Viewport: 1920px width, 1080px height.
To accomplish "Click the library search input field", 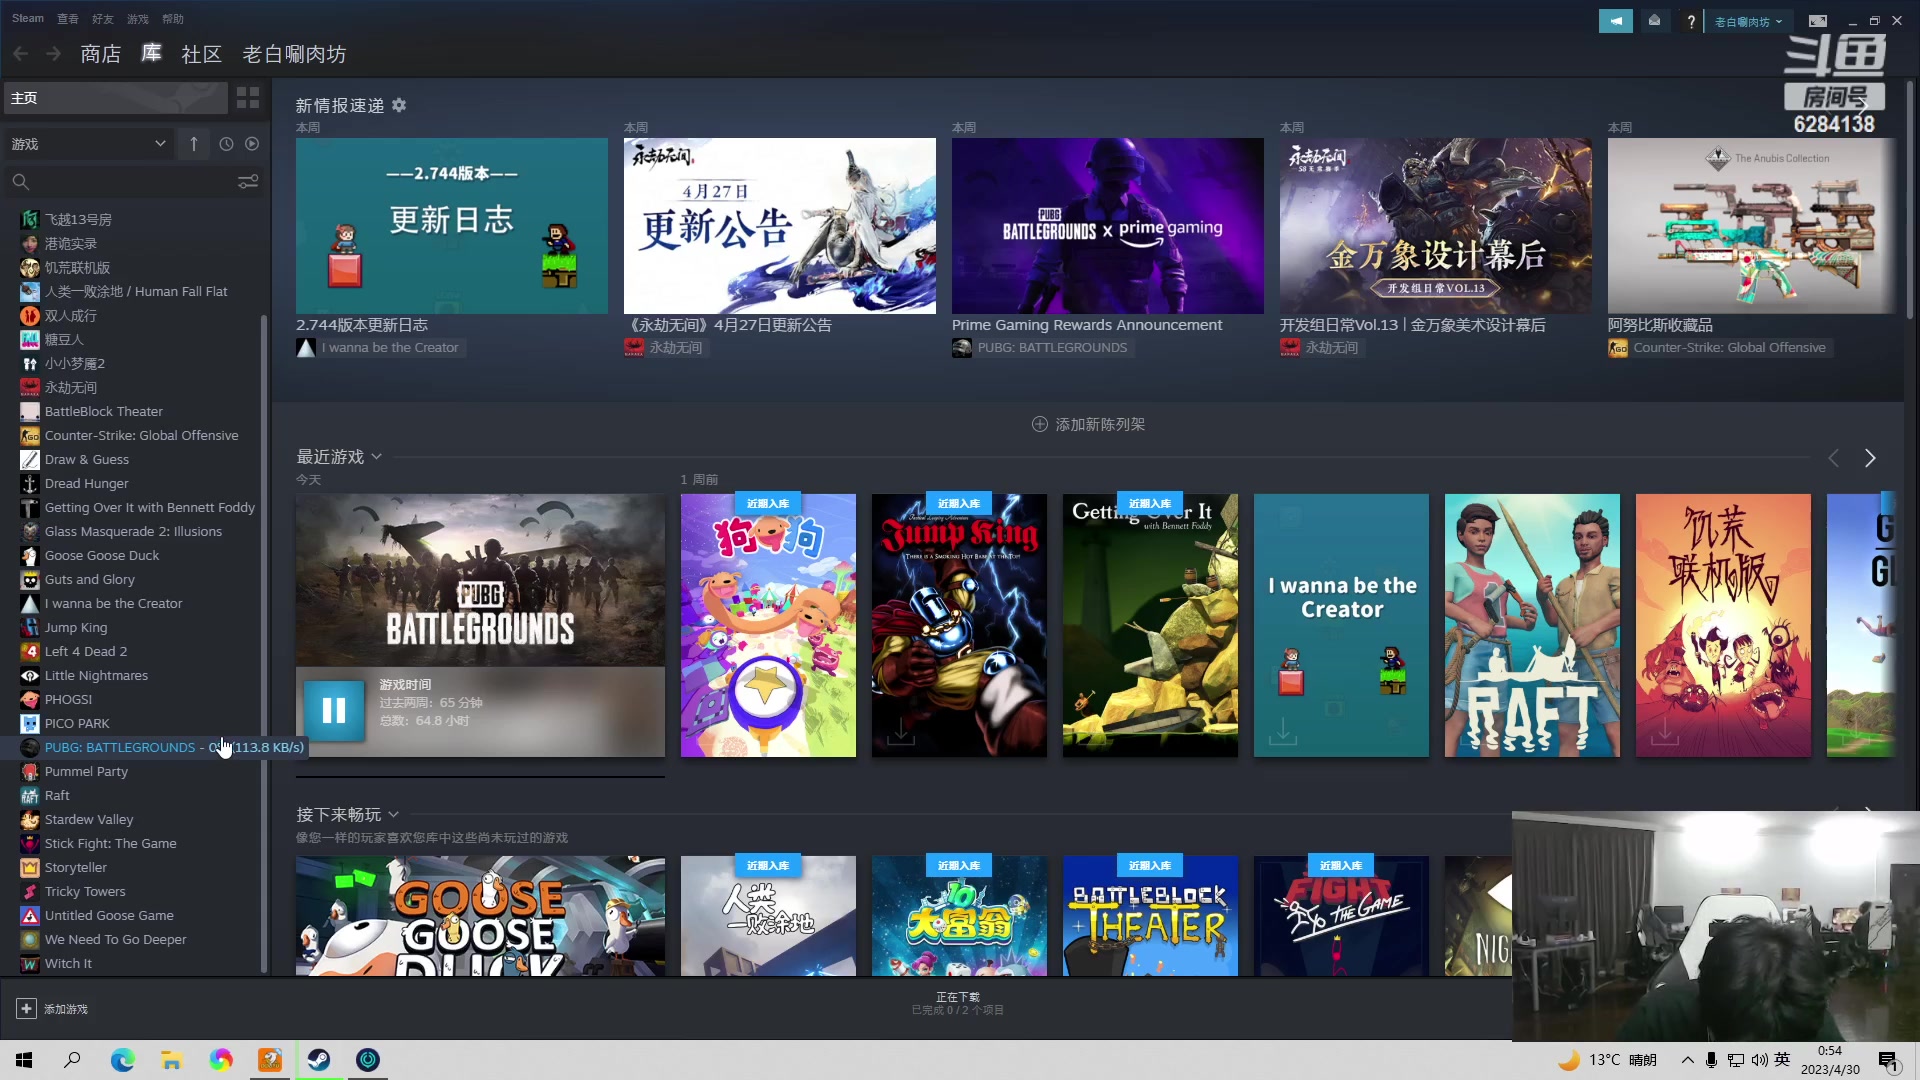I will pos(133,182).
